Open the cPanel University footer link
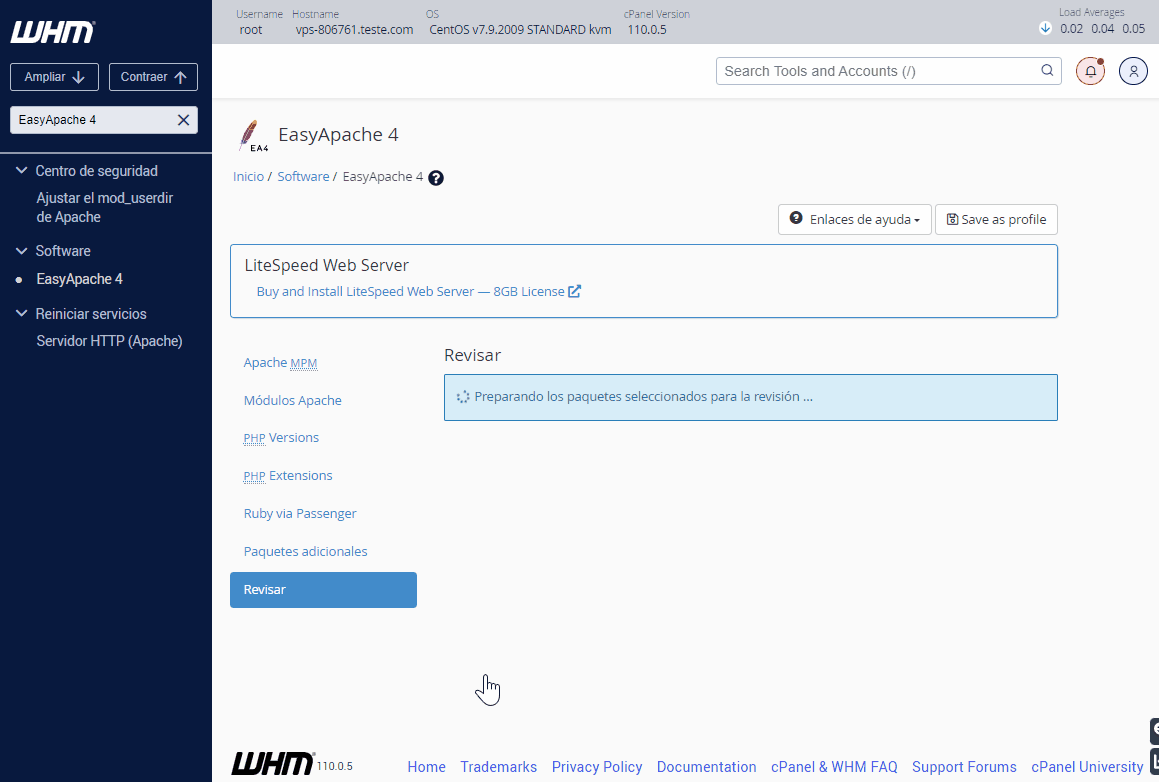The height and width of the screenshot is (782, 1159). (1087, 767)
